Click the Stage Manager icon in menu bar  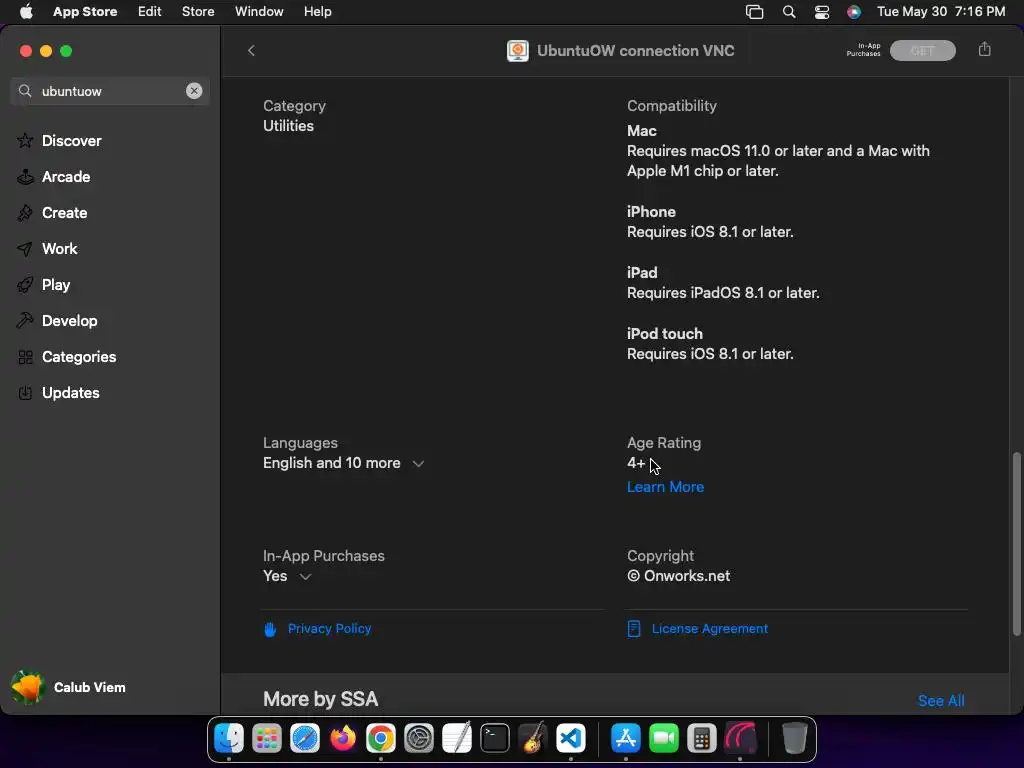point(754,12)
